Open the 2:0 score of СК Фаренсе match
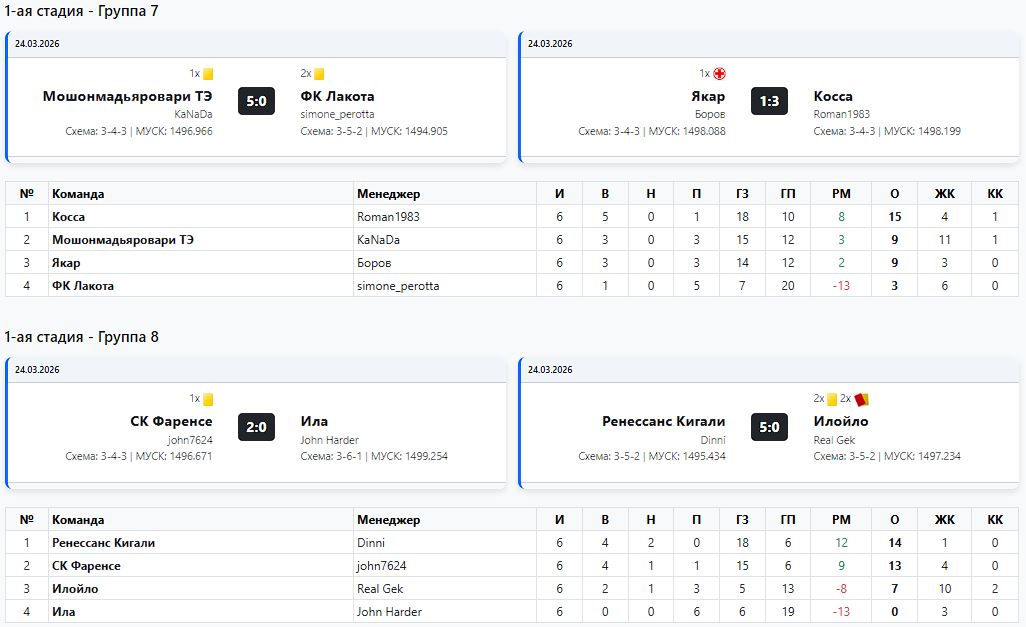This screenshot has width=1026, height=627. (x=256, y=427)
